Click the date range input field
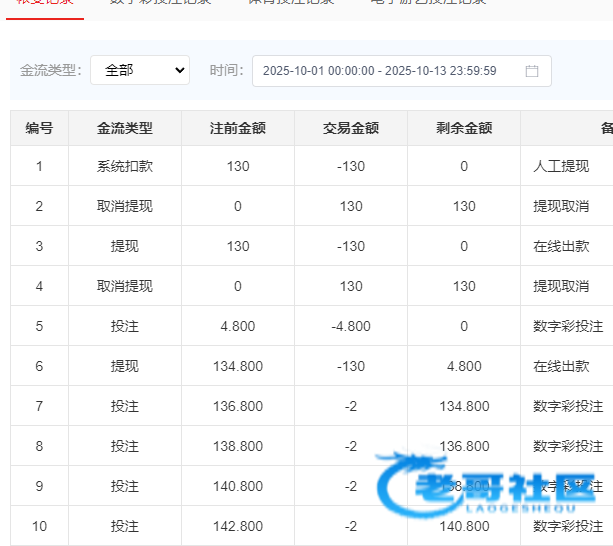Image resolution: width=613 pixels, height=546 pixels. coord(390,71)
